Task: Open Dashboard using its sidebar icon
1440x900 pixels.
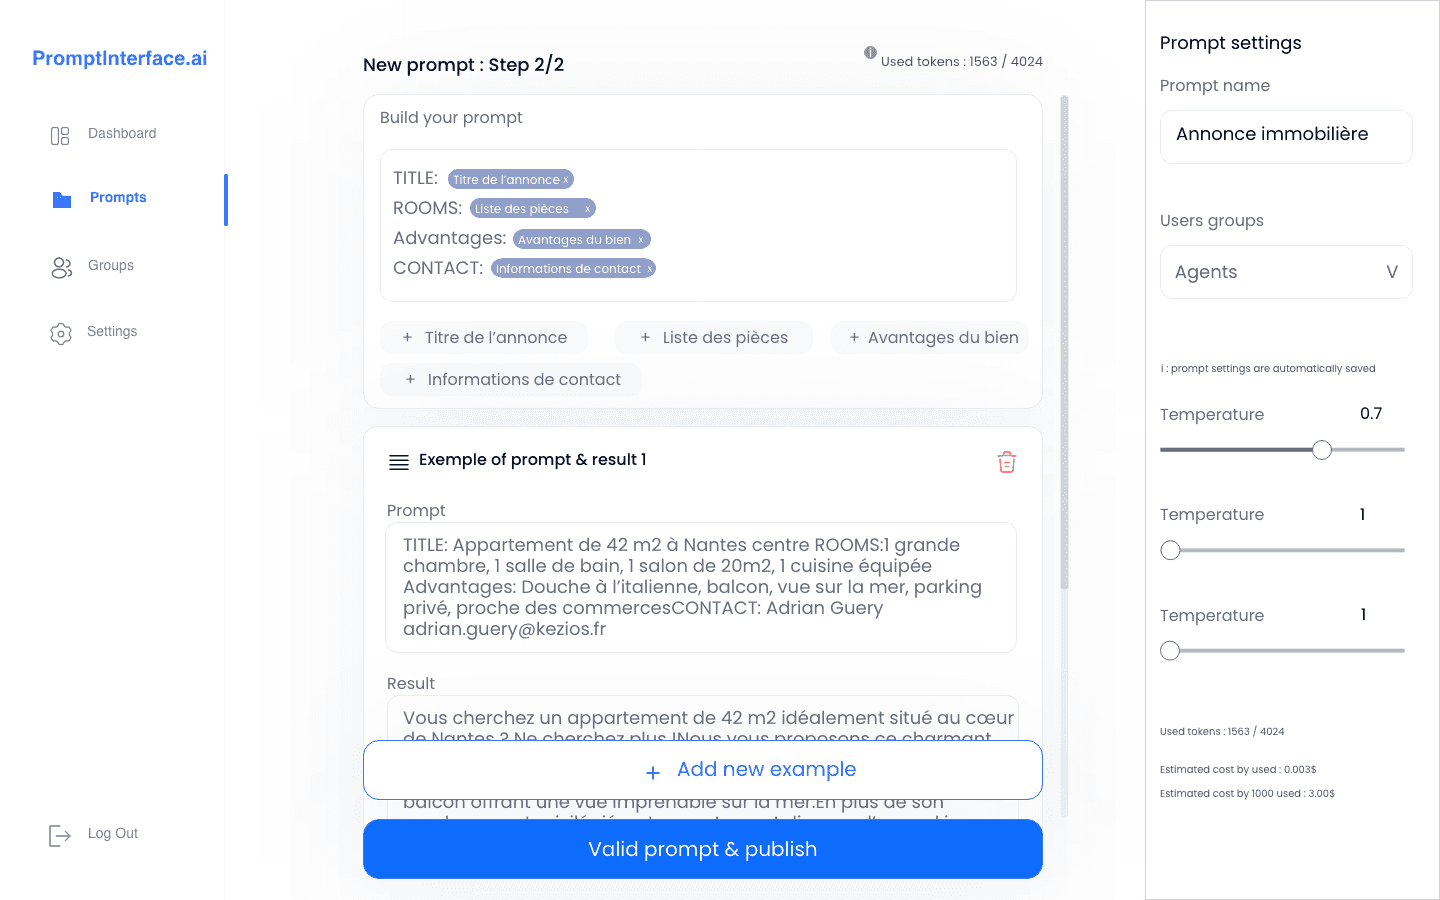Action: click(60, 133)
